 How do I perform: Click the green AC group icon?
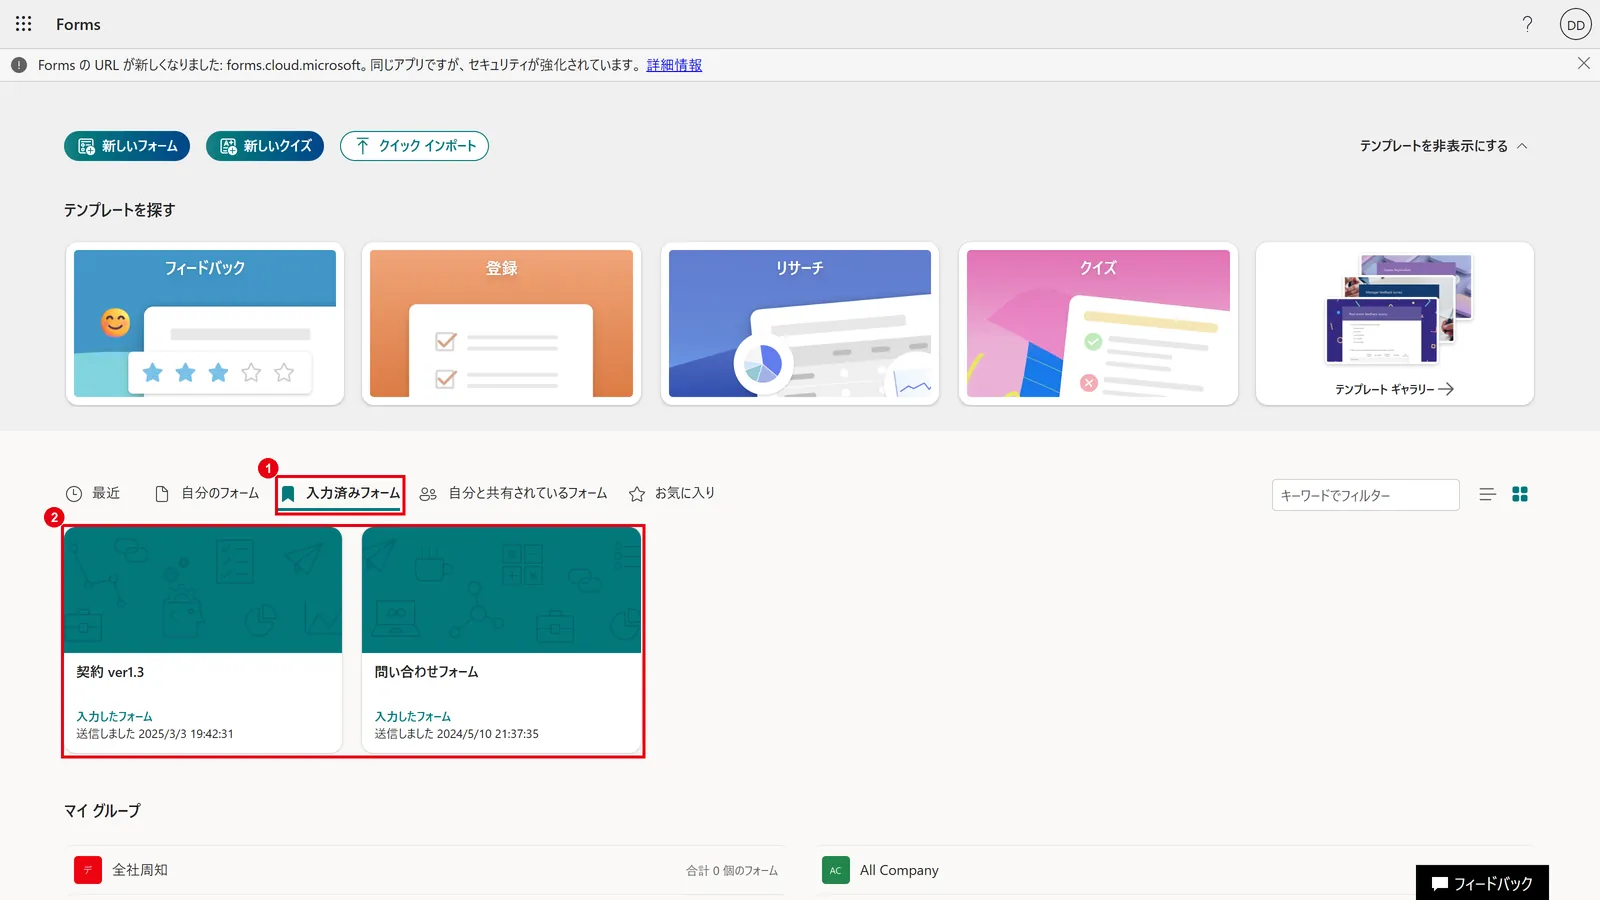point(836,870)
